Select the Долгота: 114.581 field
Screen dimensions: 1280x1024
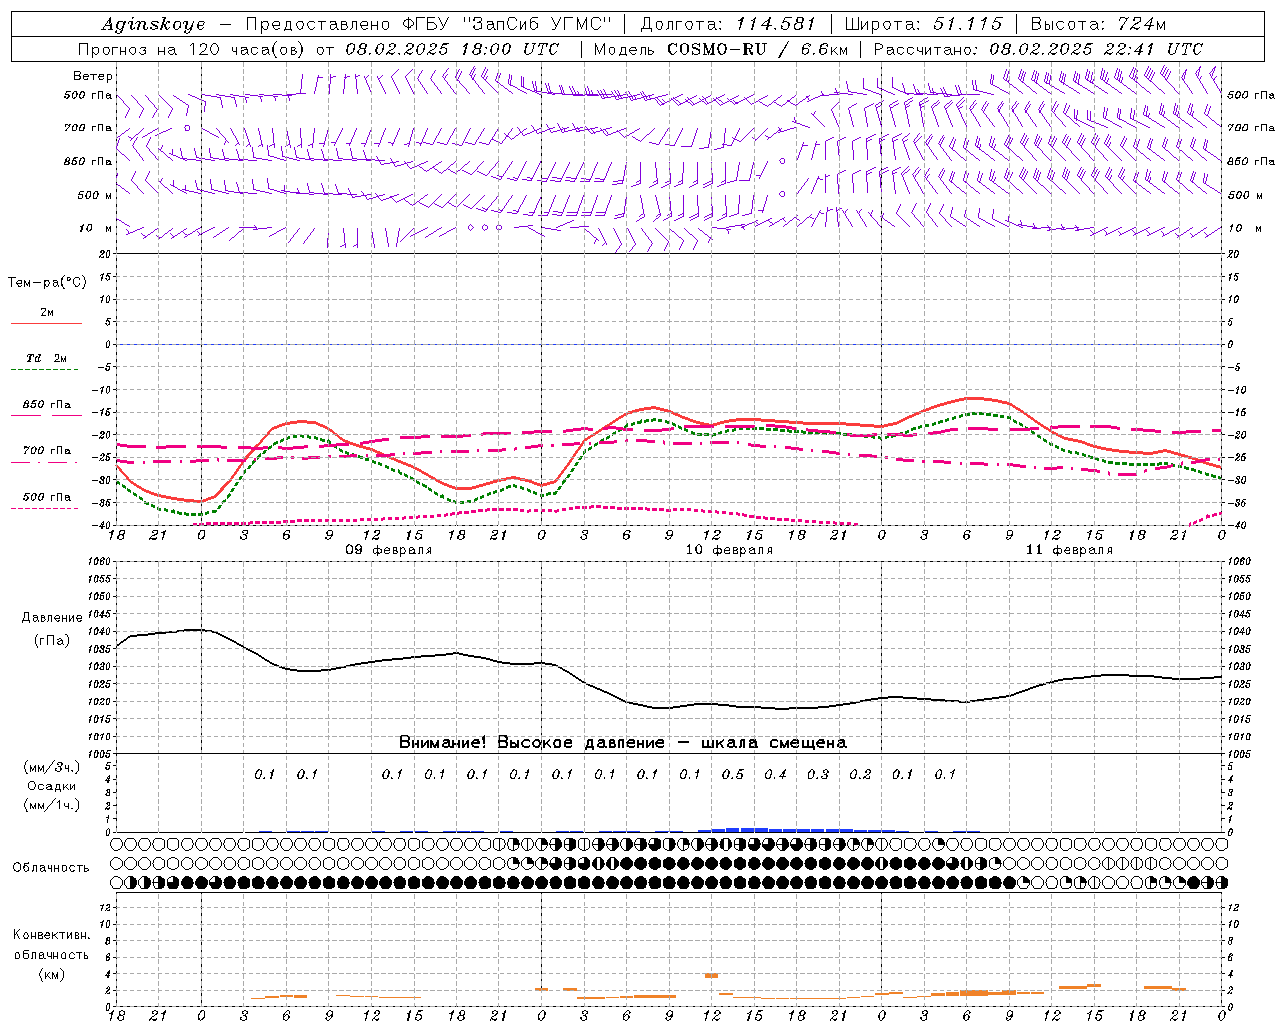(x=728, y=24)
